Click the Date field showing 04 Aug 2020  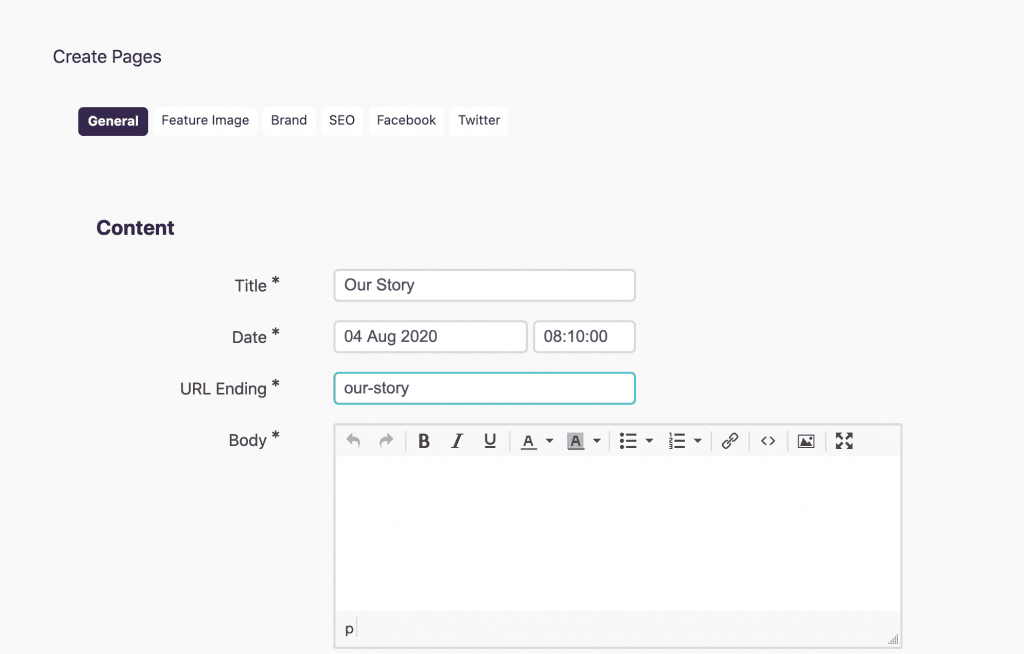pyautogui.click(x=430, y=336)
